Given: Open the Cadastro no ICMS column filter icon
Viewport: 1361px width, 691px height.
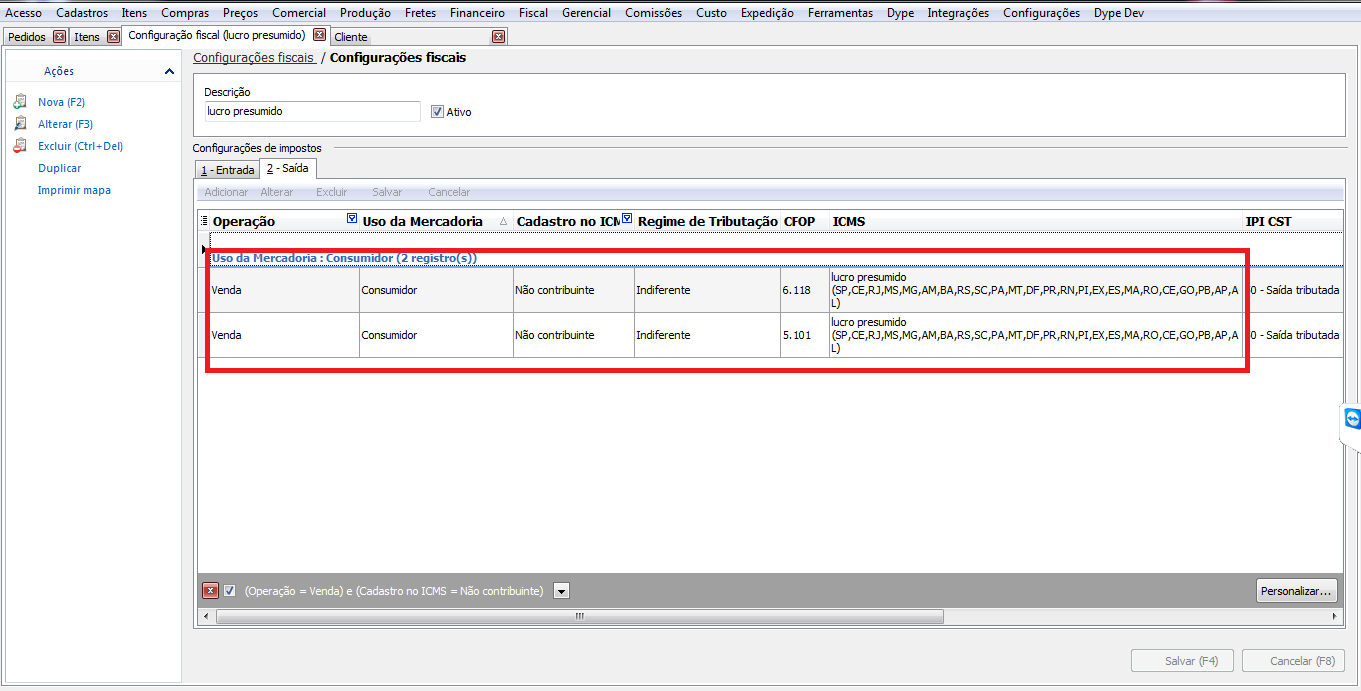Looking at the screenshot, I should click(x=627, y=219).
